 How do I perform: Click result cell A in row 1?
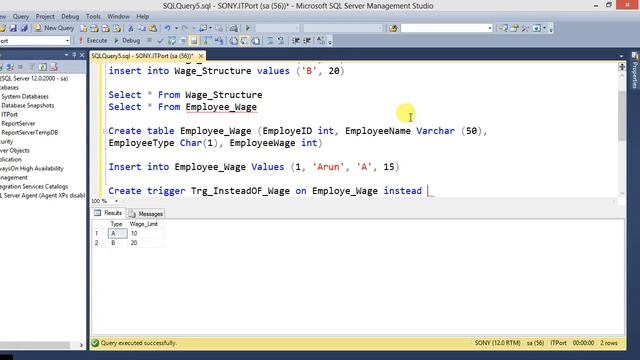[118, 233]
